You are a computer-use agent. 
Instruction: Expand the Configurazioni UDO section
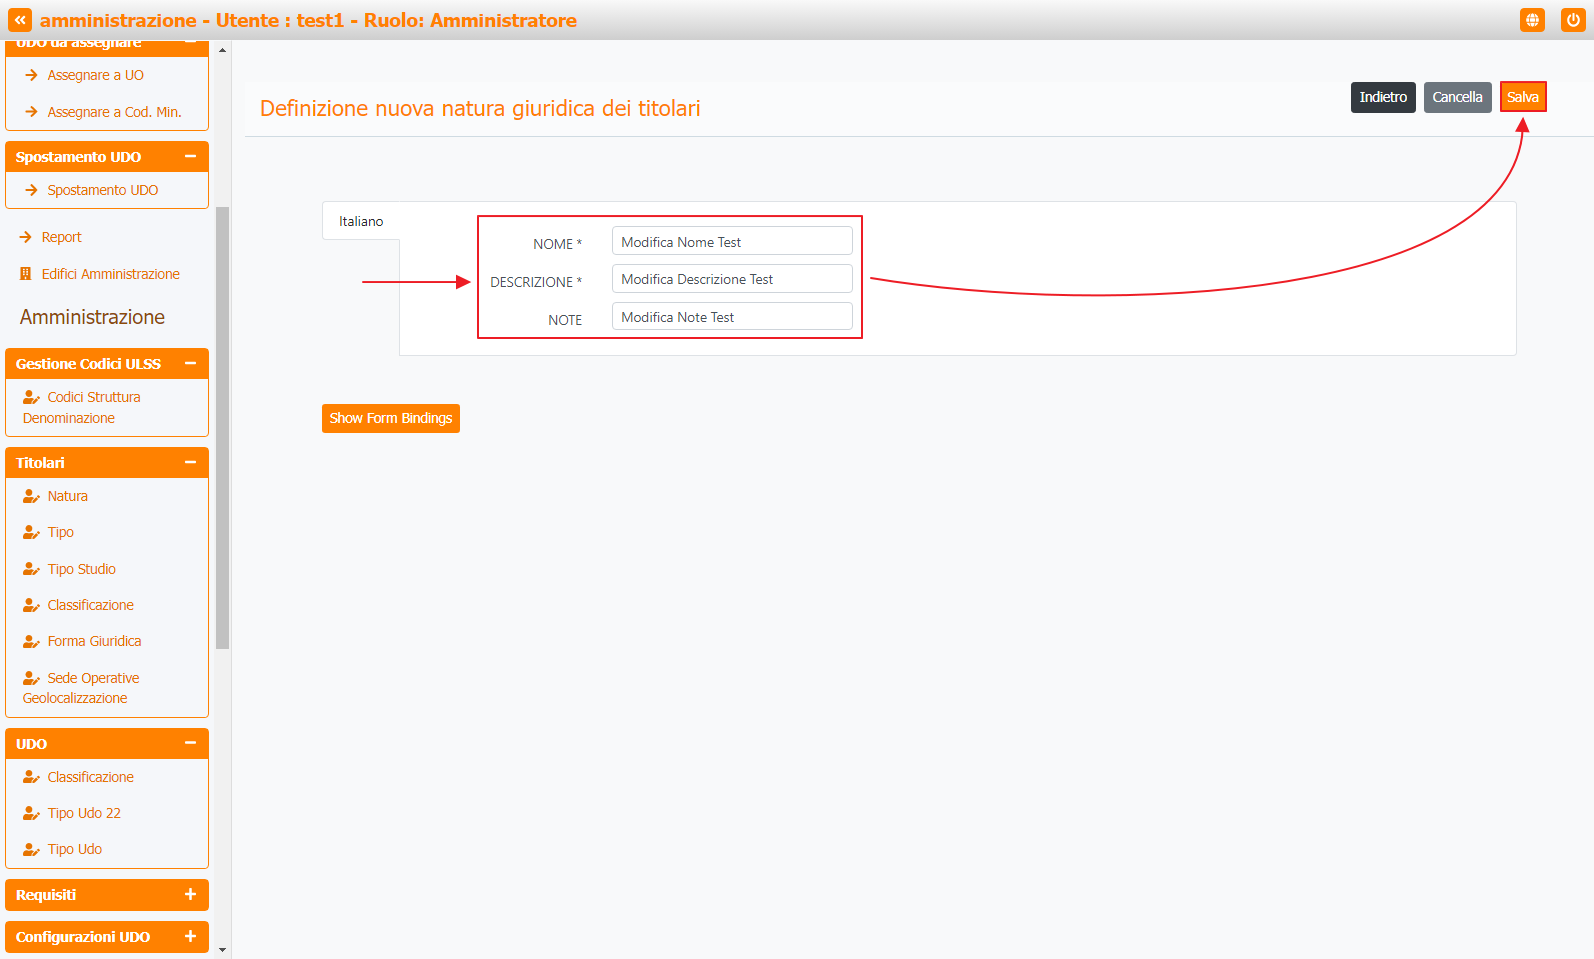click(190, 936)
